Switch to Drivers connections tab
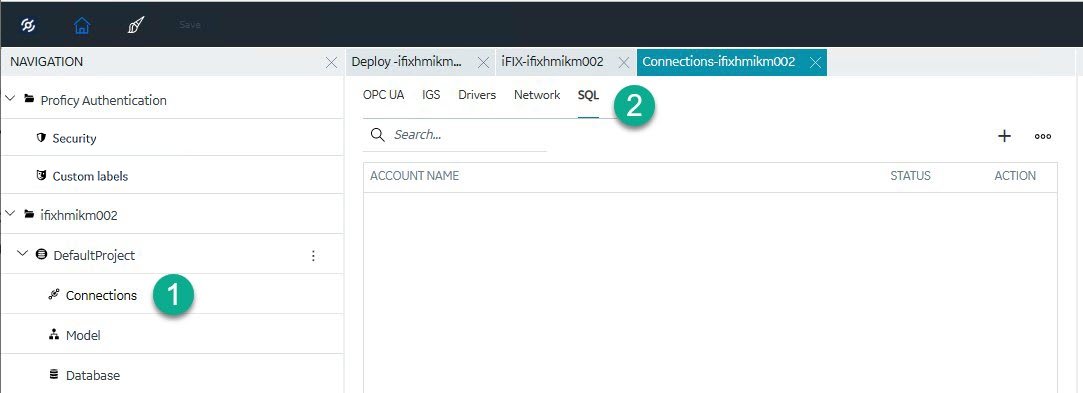Image resolution: width=1083 pixels, height=393 pixels. (477, 95)
